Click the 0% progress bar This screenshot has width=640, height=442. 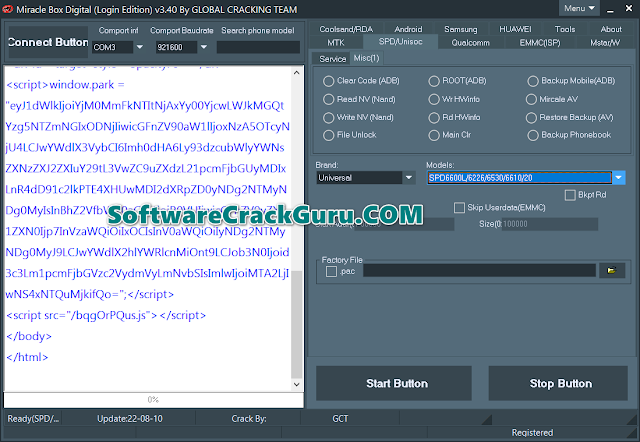(x=153, y=400)
